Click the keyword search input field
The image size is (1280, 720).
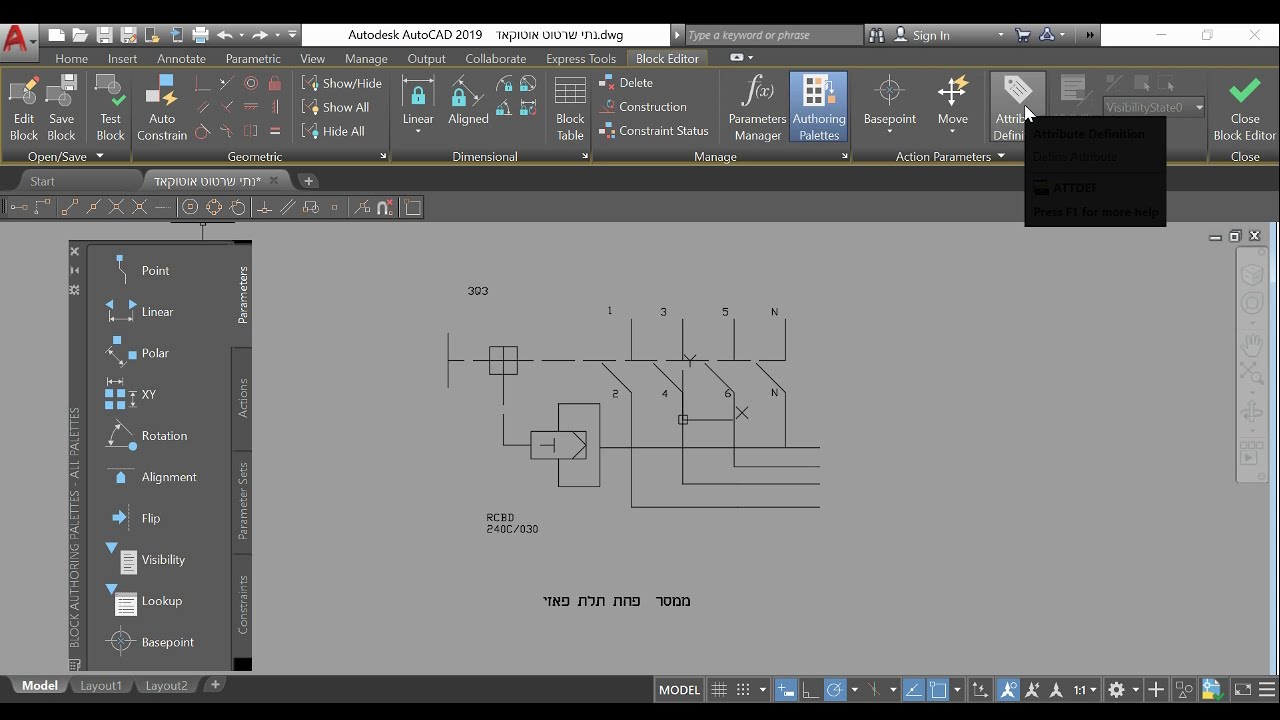point(772,35)
